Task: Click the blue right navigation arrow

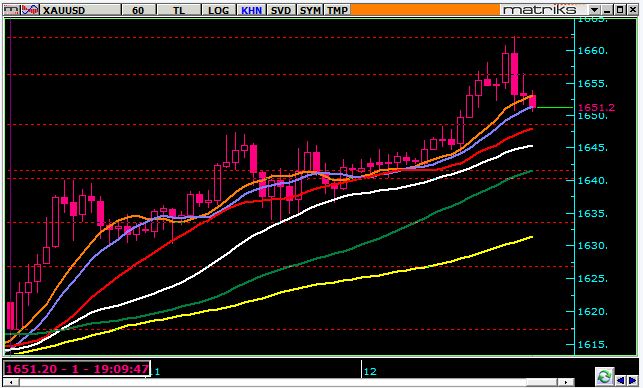Action: point(633,381)
